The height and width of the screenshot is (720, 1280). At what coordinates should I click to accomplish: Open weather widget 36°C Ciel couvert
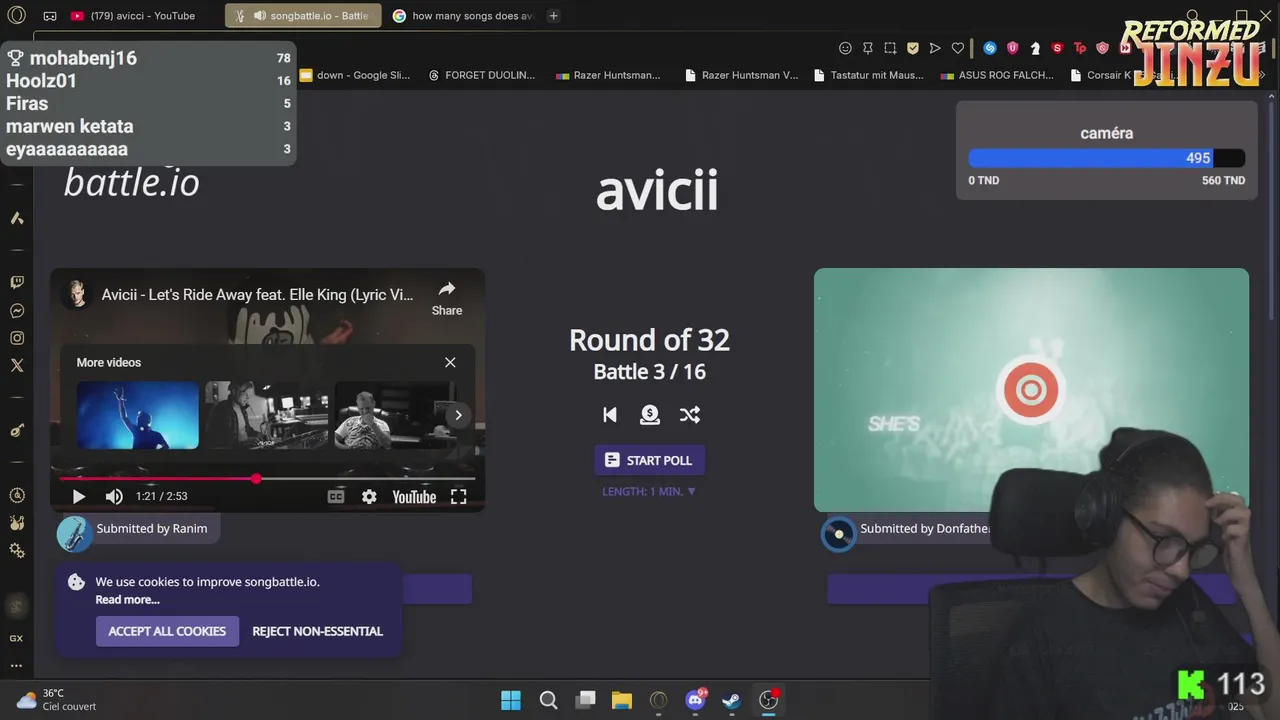(57, 700)
